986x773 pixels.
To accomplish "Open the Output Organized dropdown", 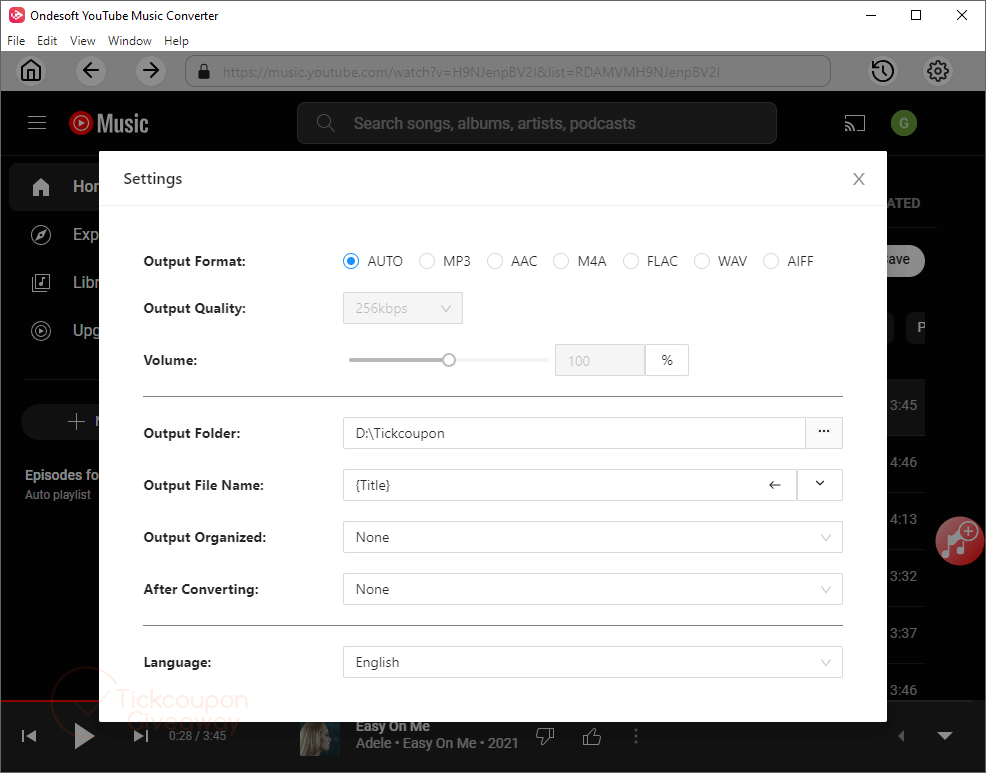I will tap(592, 537).
